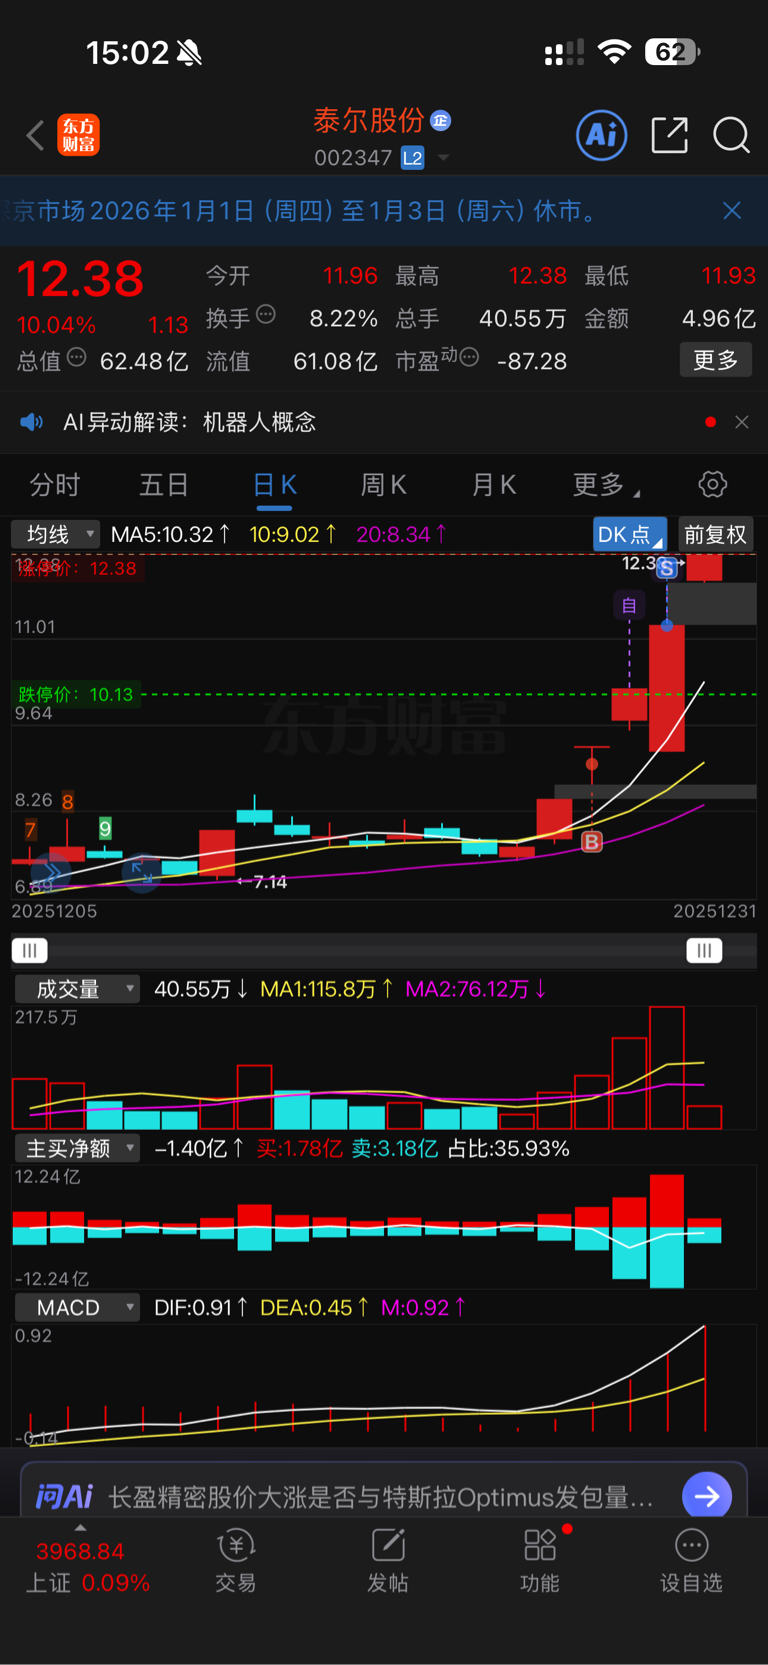Tap the 涨停价: 12.38 label

pos(76,568)
